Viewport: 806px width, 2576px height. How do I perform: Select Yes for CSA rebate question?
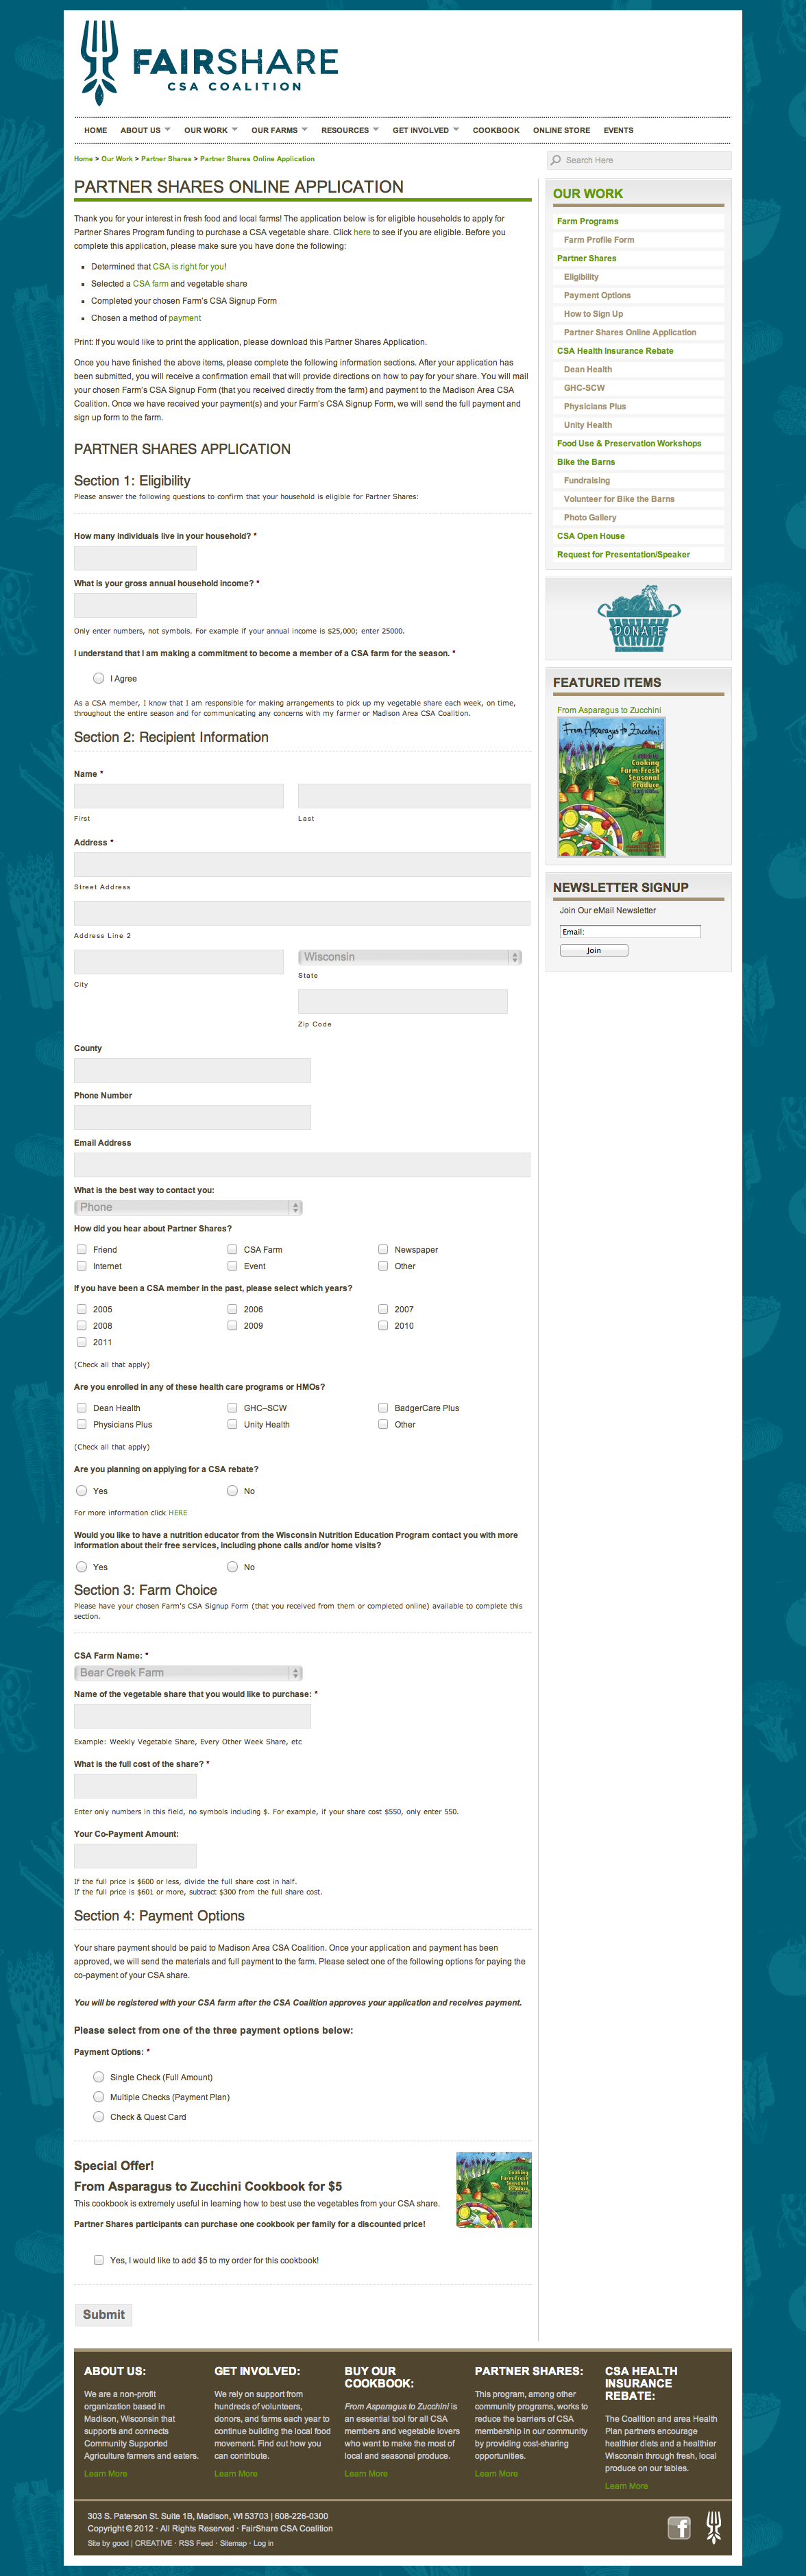(x=82, y=1490)
